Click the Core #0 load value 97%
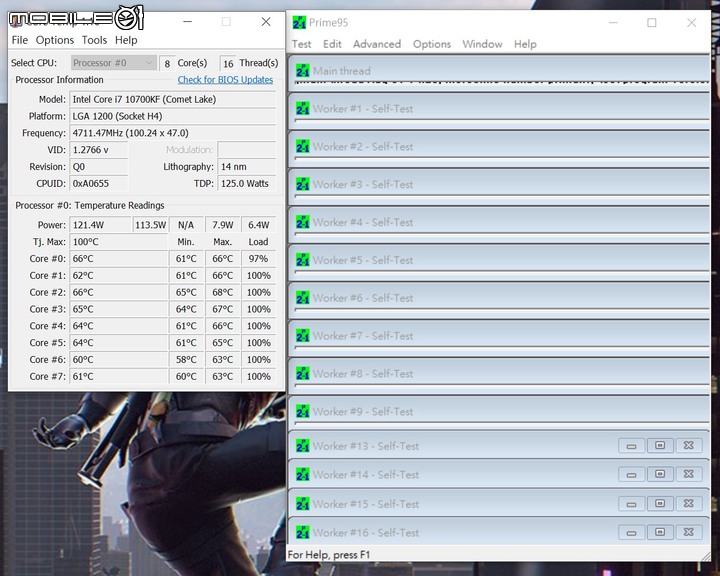720x576 pixels. click(259, 259)
